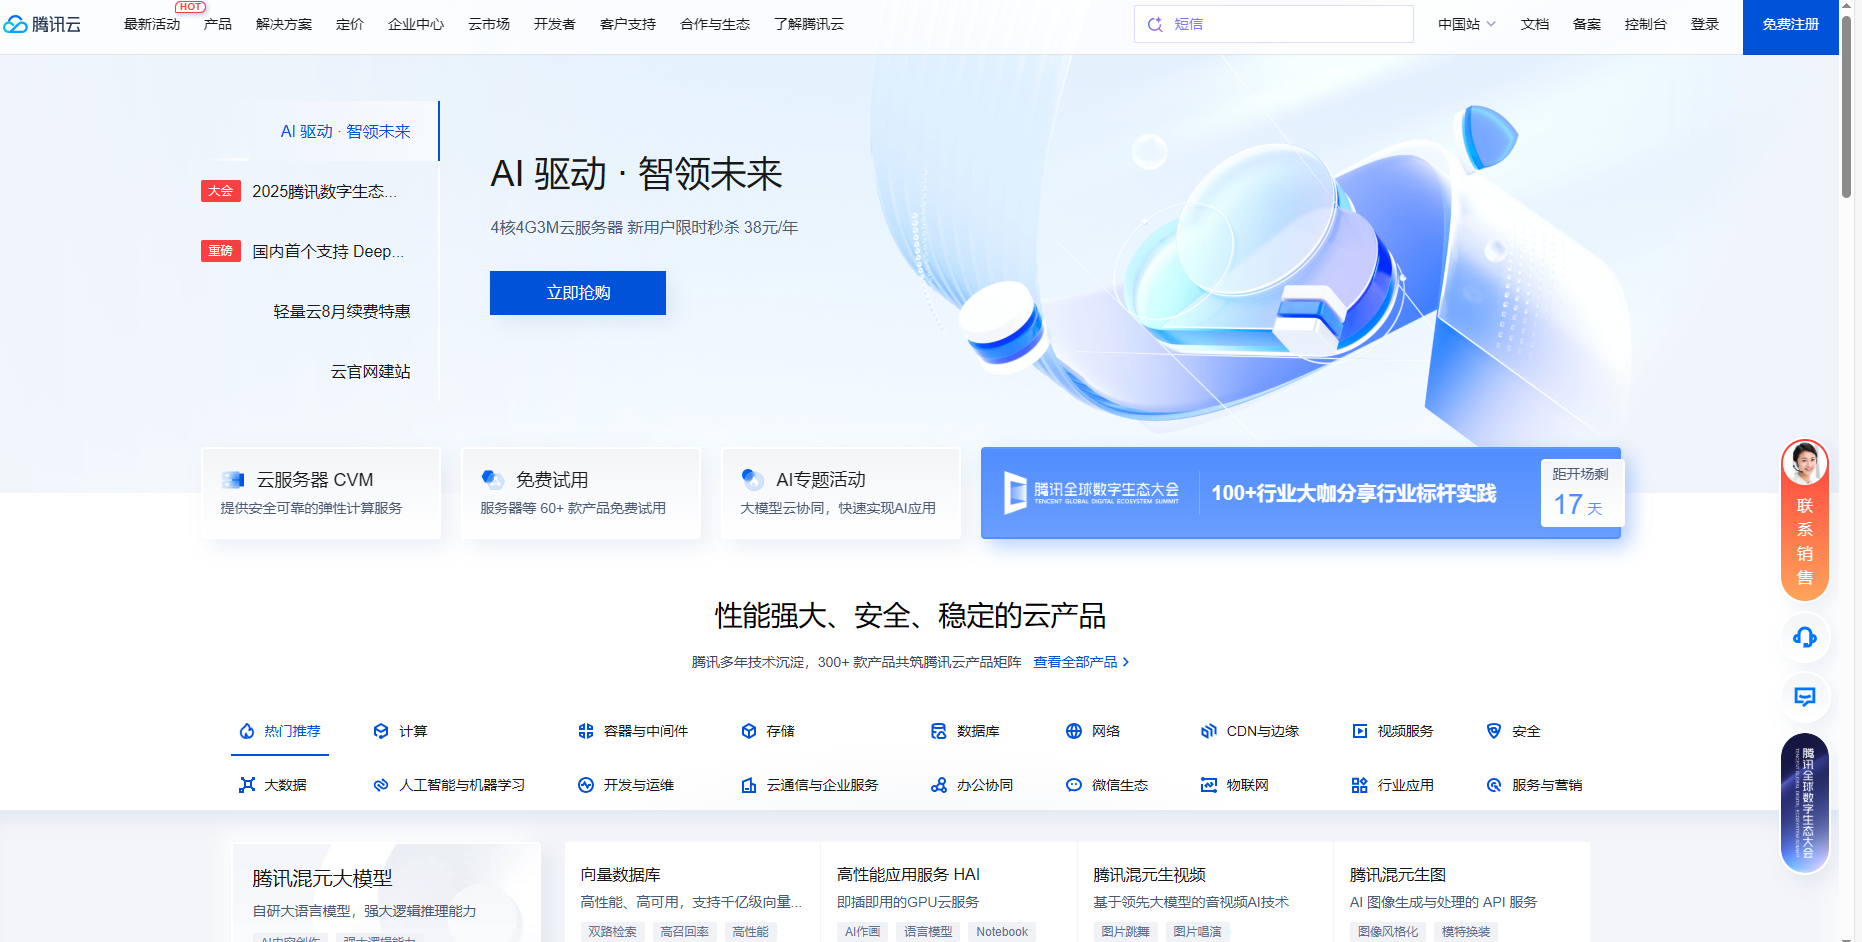Click the 图片跳舞 tag
The image size is (1862, 942).
coord(1125,932)
